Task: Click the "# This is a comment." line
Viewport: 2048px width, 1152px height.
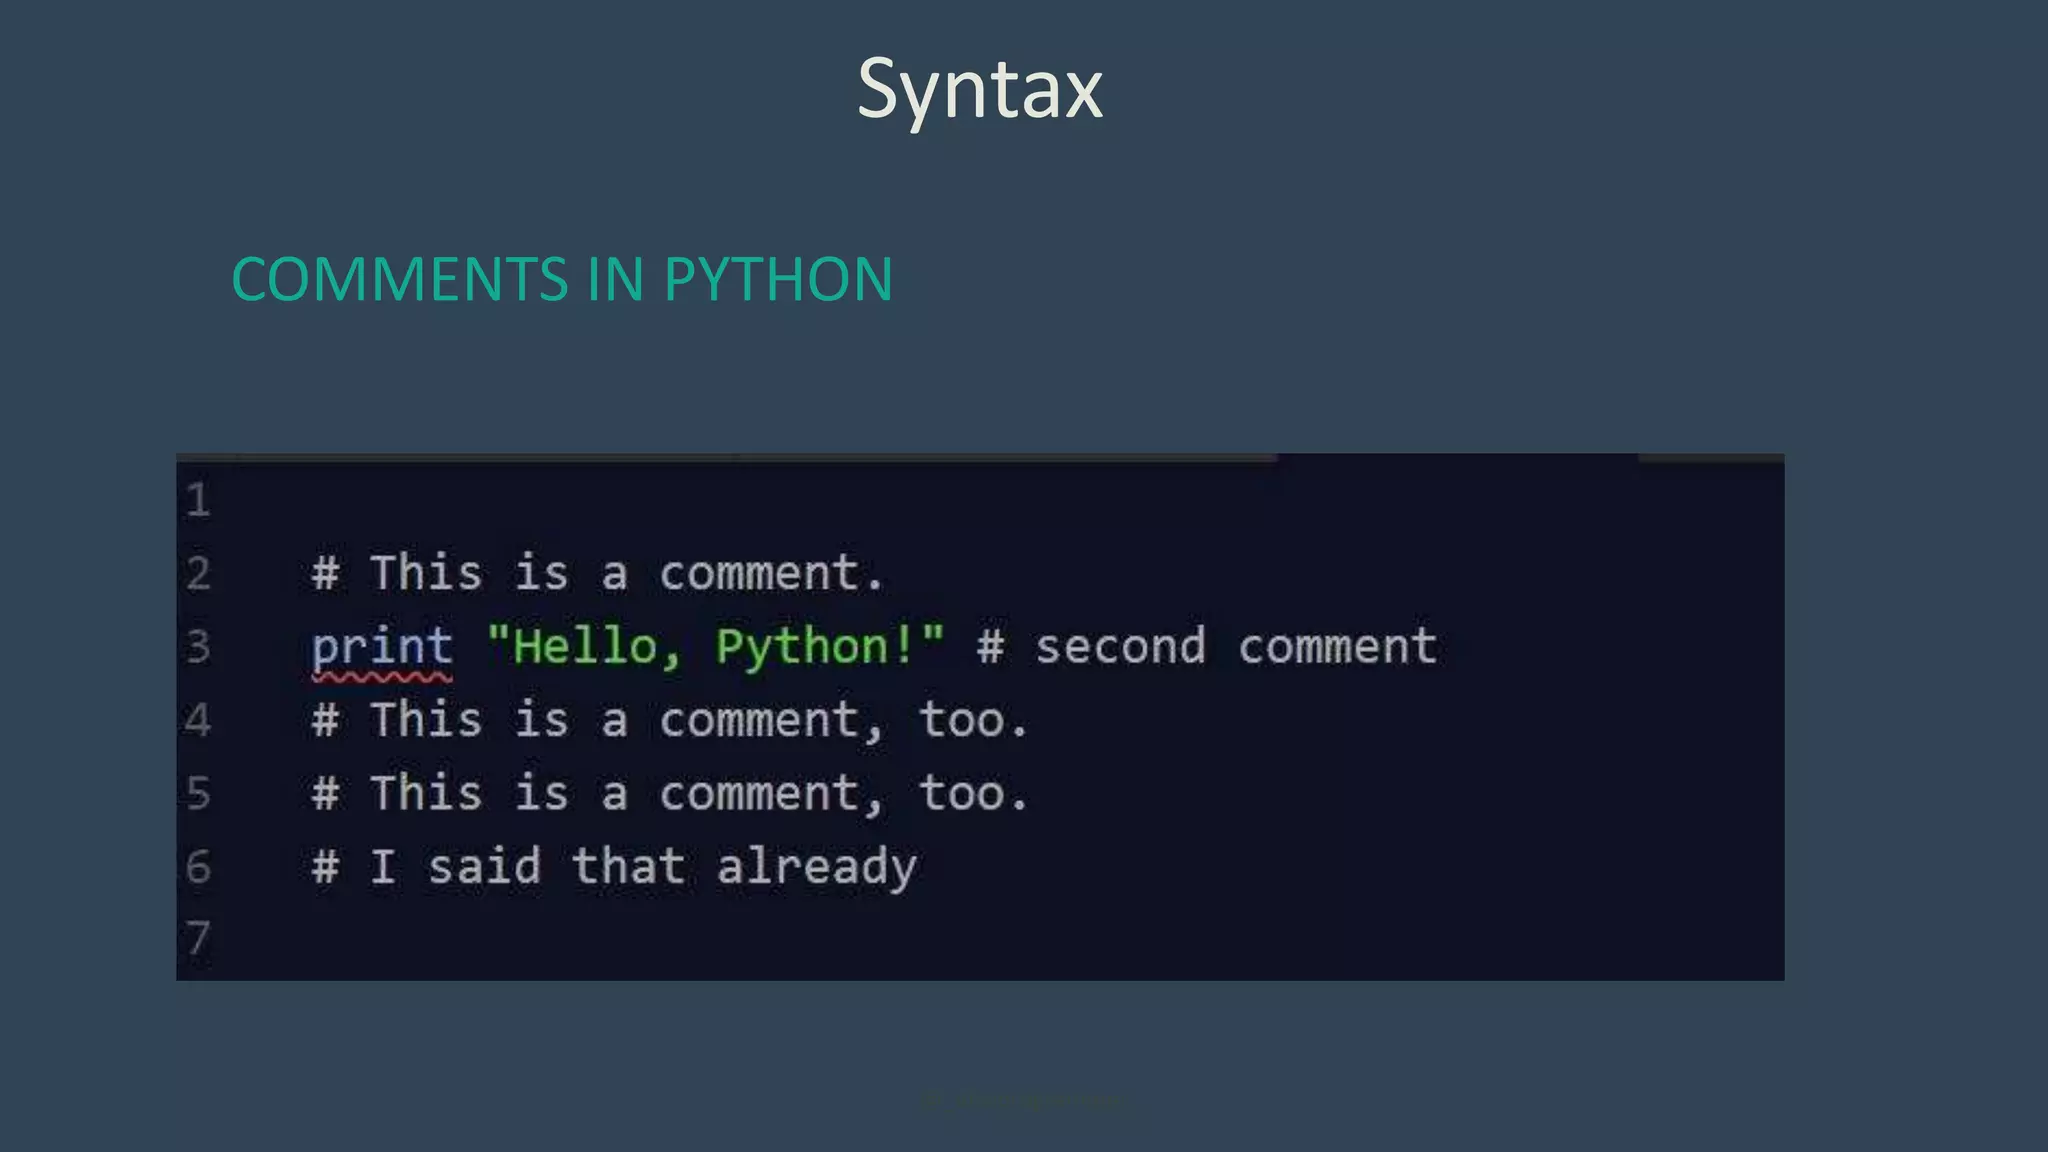Action: click(598, 574)
